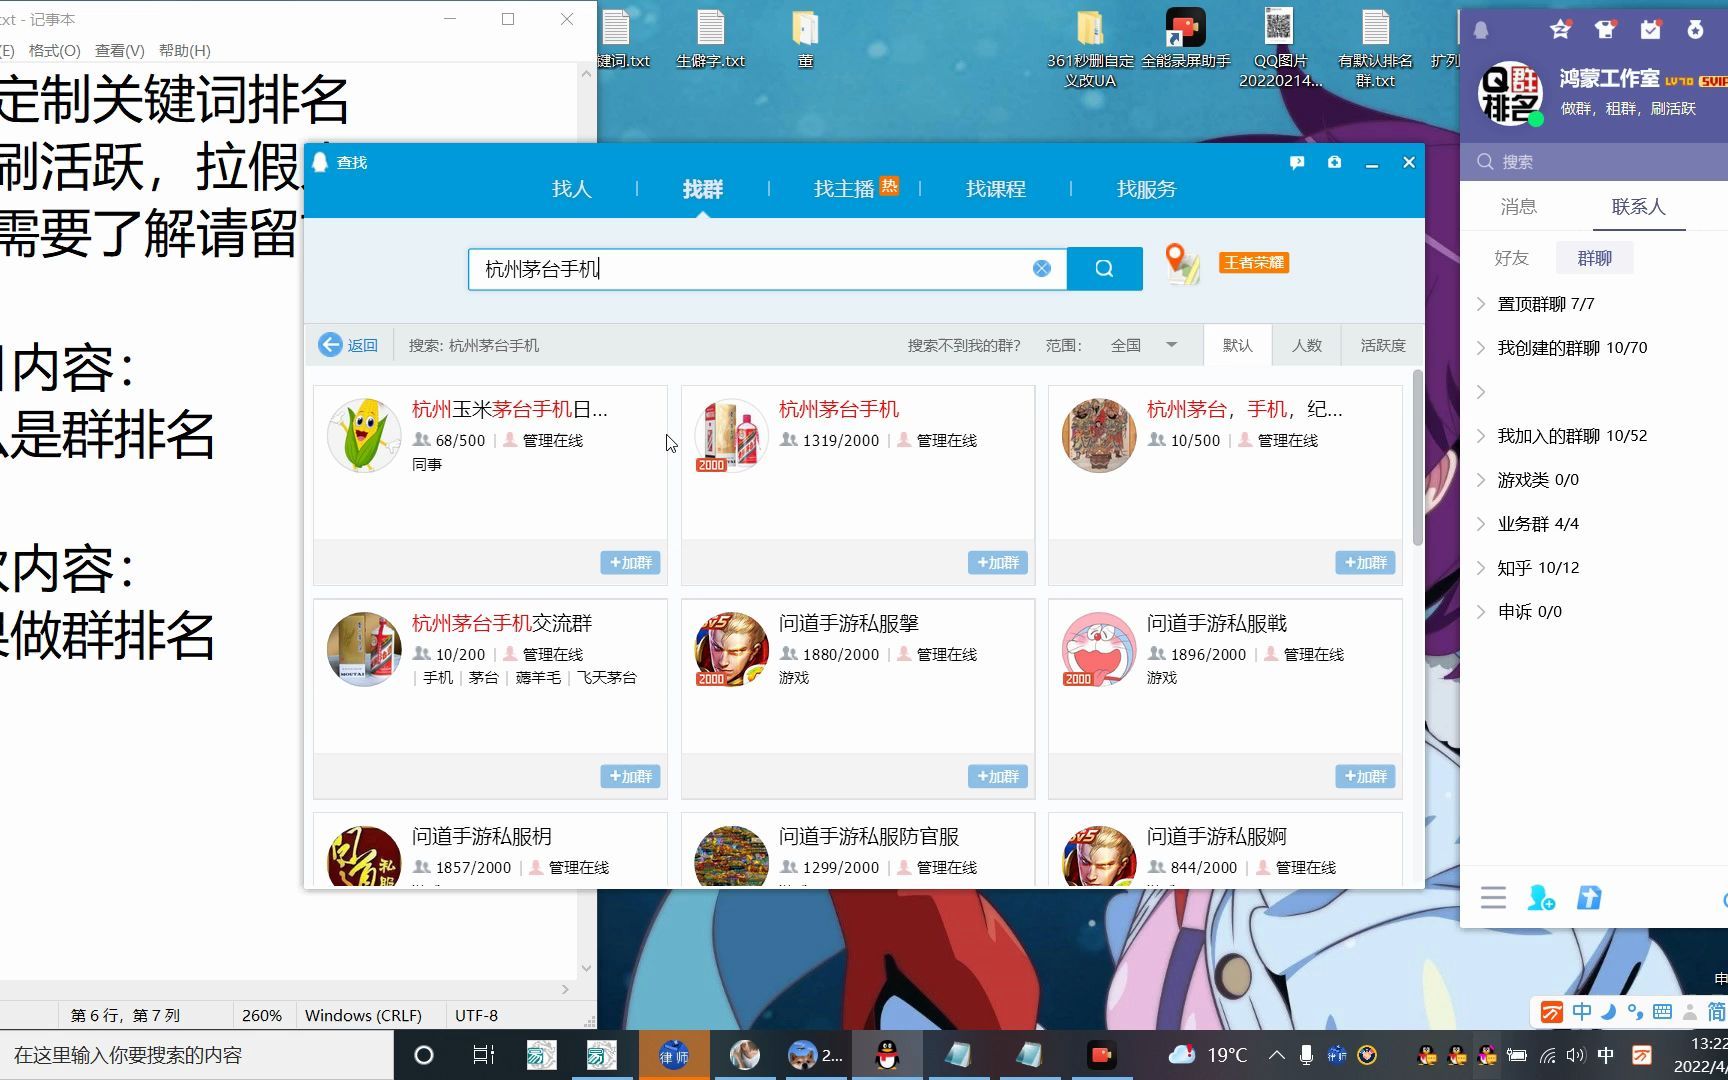This screenshot has width=1728, height=1080.
Task: Click the Windows taskbar search box
Action: pos(196,1055)
